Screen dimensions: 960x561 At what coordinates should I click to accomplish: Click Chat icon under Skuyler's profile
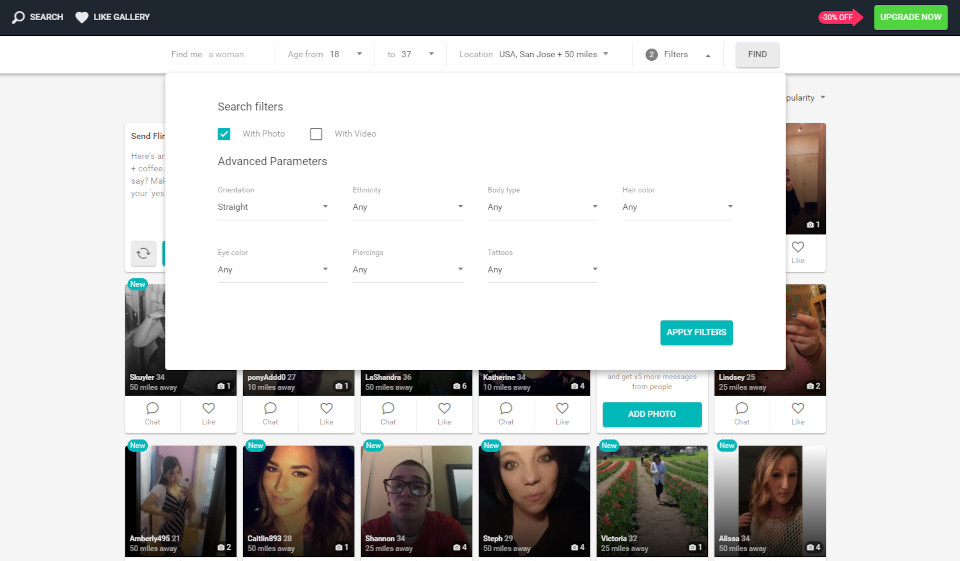click(152, 408)
